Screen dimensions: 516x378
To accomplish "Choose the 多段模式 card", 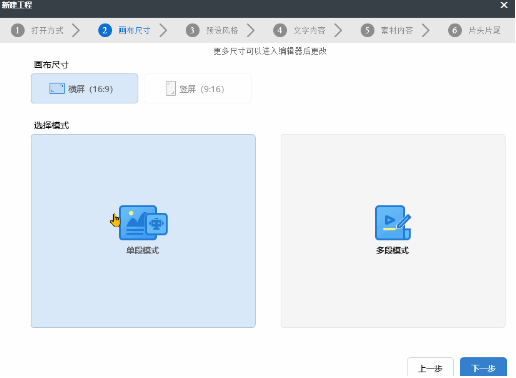I will pyautogui.click(x=393, y=231).
